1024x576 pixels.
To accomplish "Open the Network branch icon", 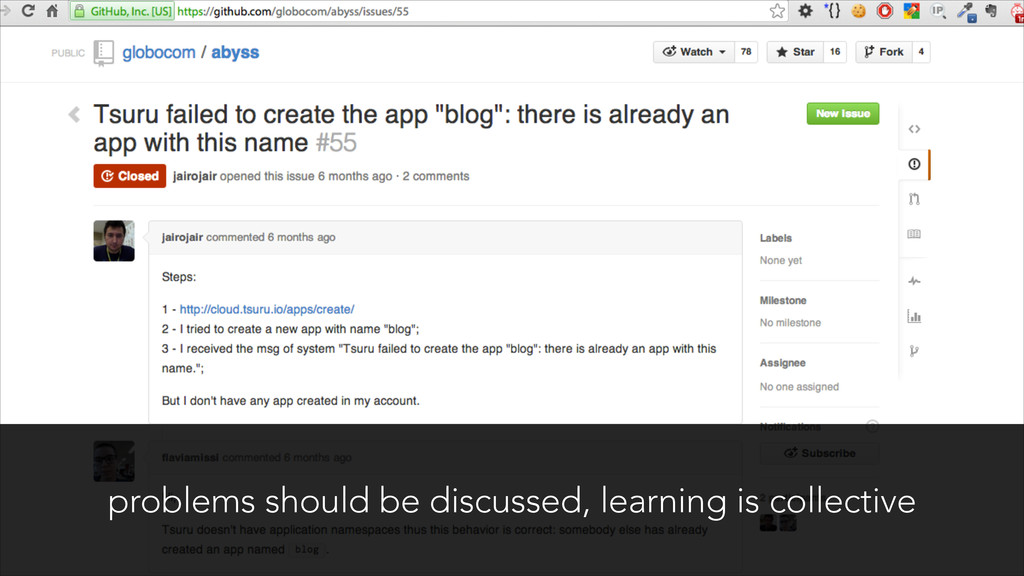I will coord(913,351).
